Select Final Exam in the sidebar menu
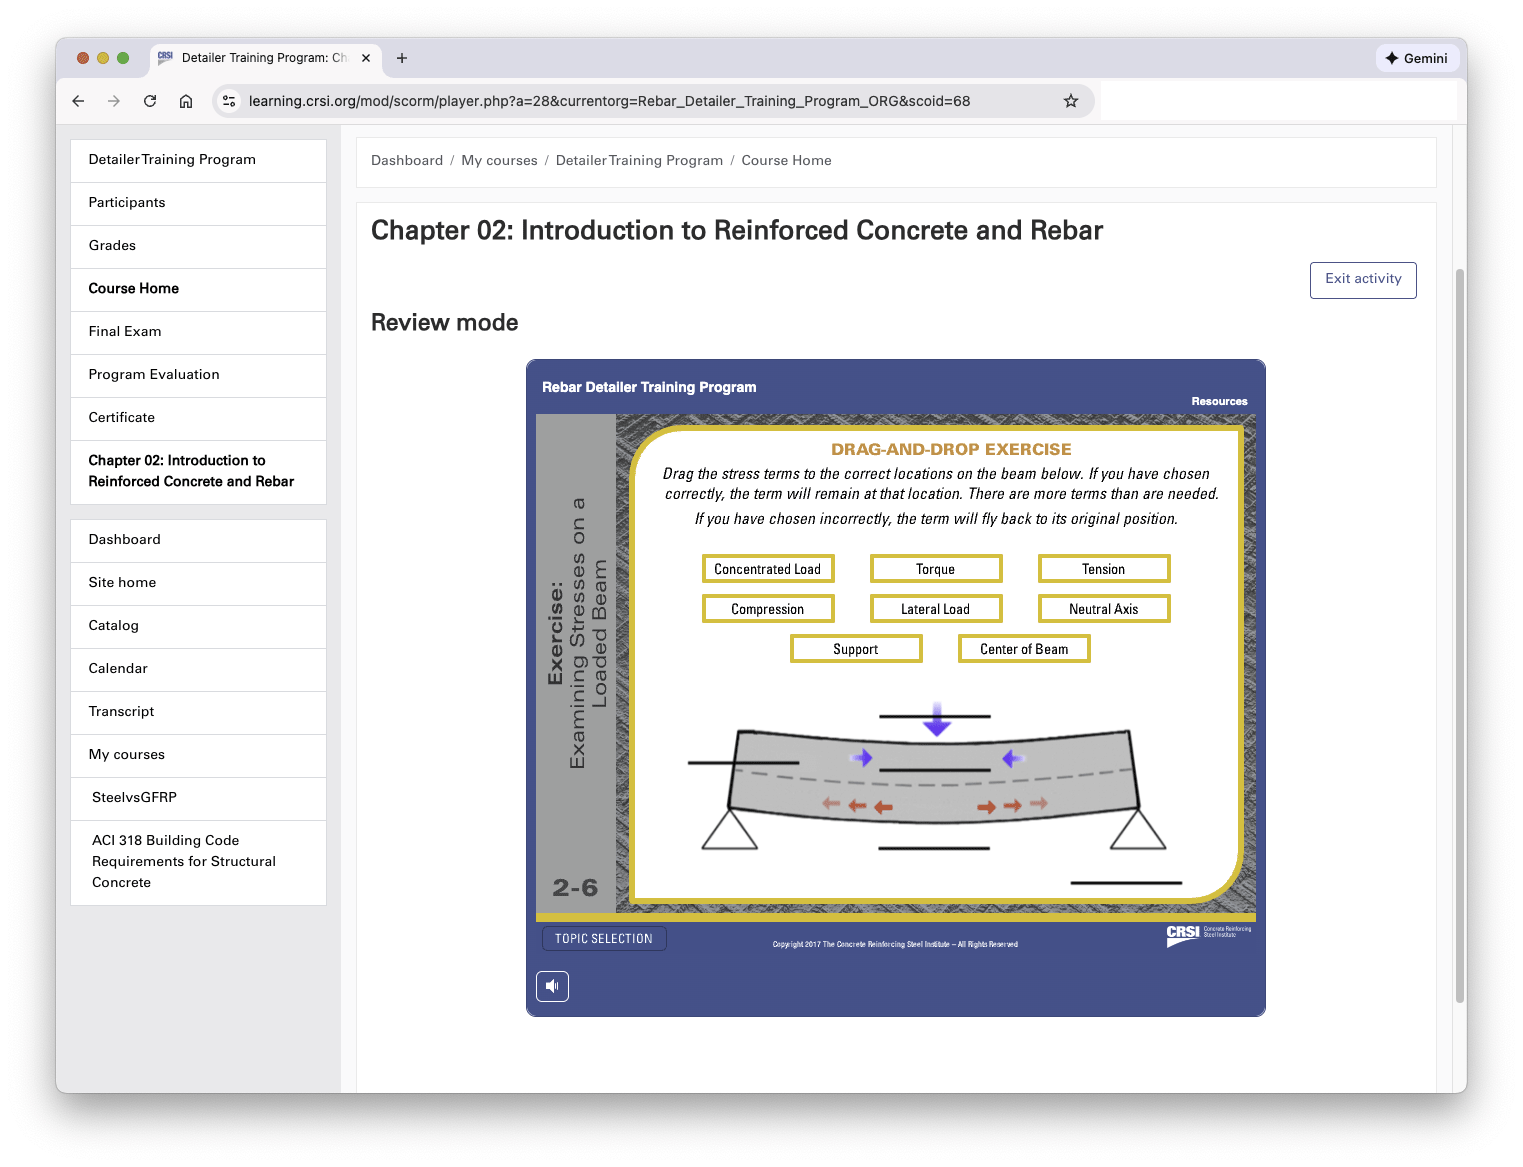 point(124,331)
